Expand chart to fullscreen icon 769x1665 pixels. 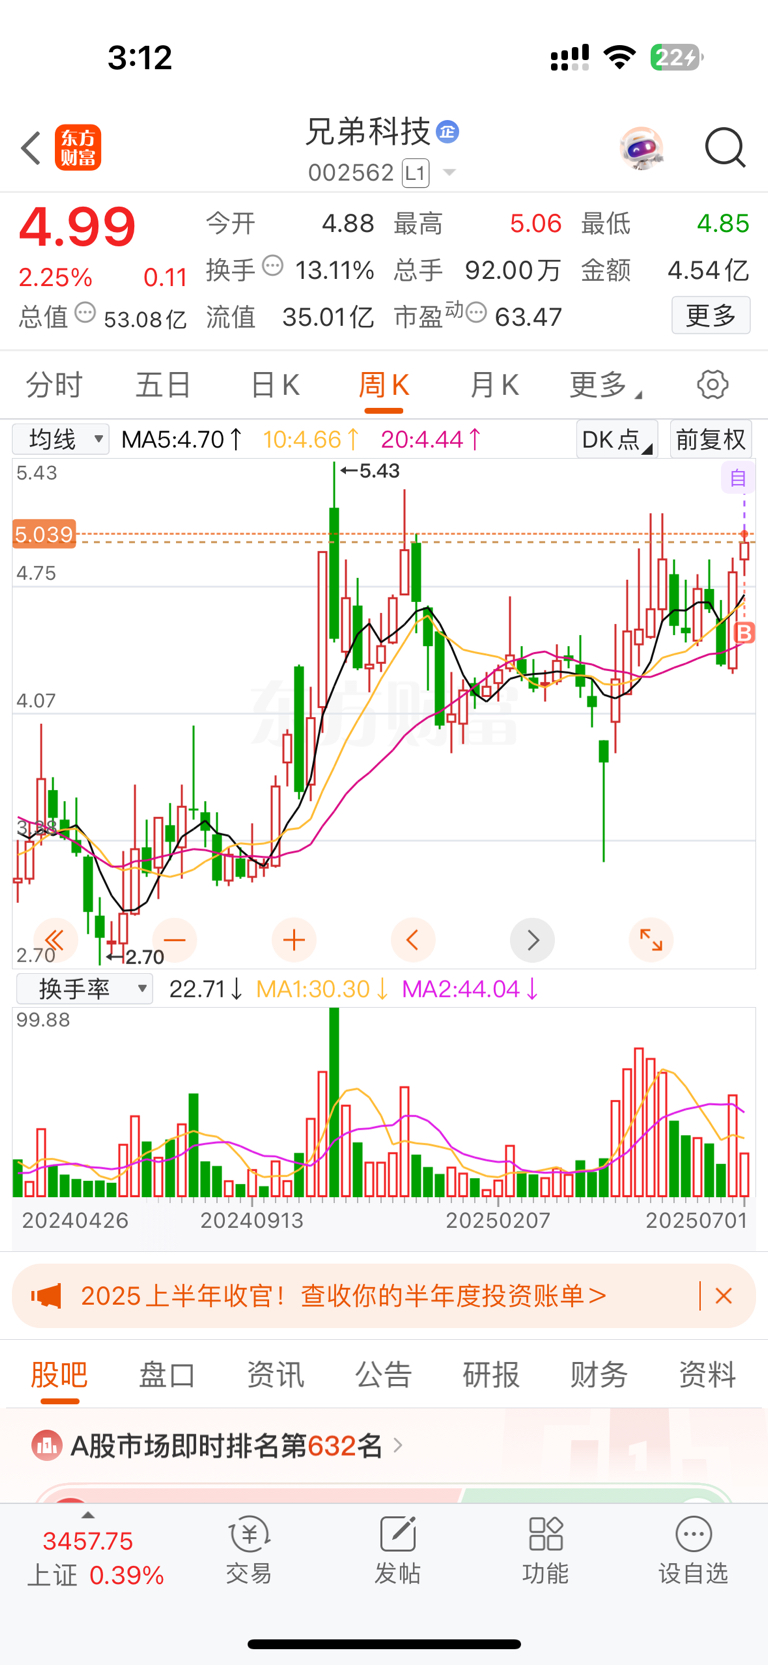tap(651, 940)
